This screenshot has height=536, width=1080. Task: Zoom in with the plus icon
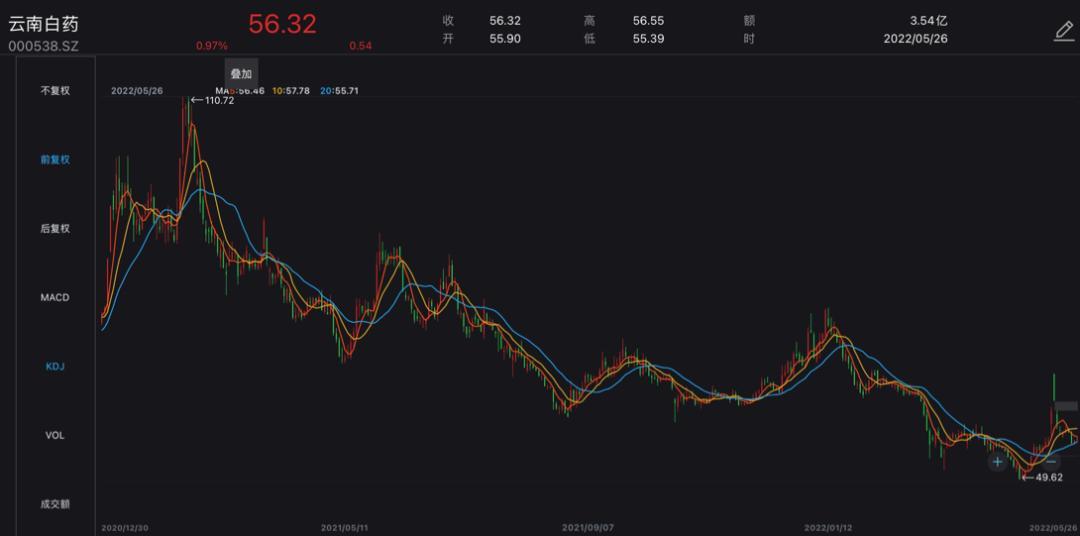click(x=997, y=462)
